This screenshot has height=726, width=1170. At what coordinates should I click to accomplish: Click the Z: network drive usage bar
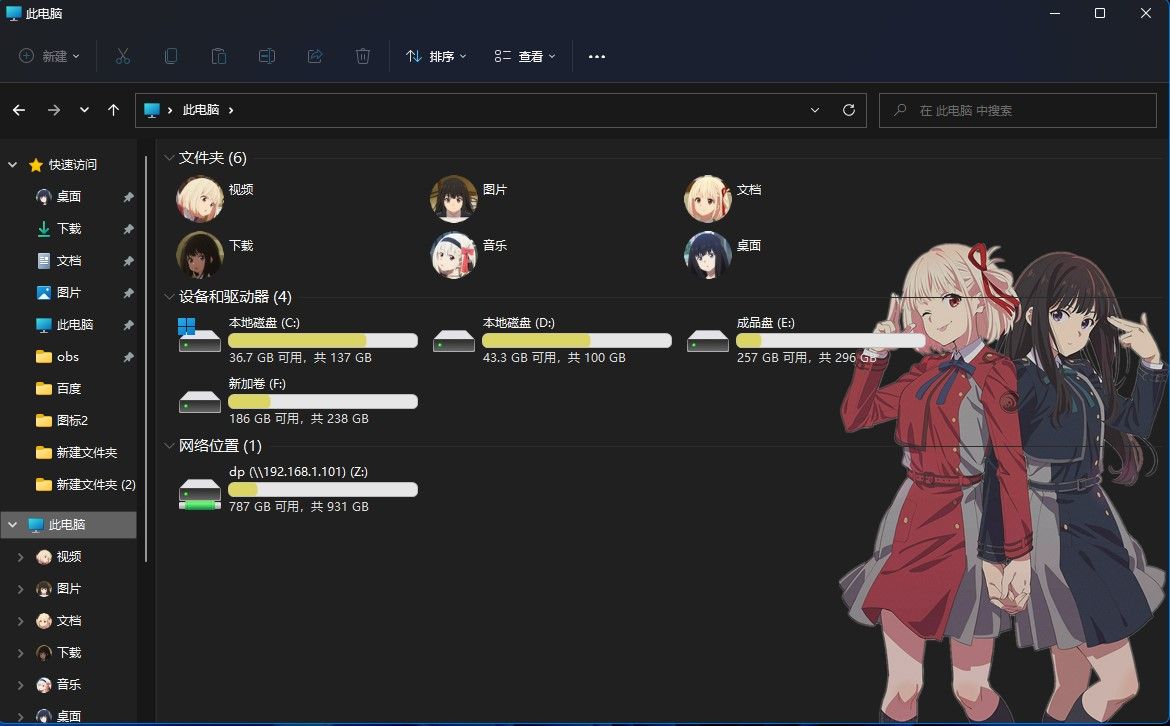322,489
